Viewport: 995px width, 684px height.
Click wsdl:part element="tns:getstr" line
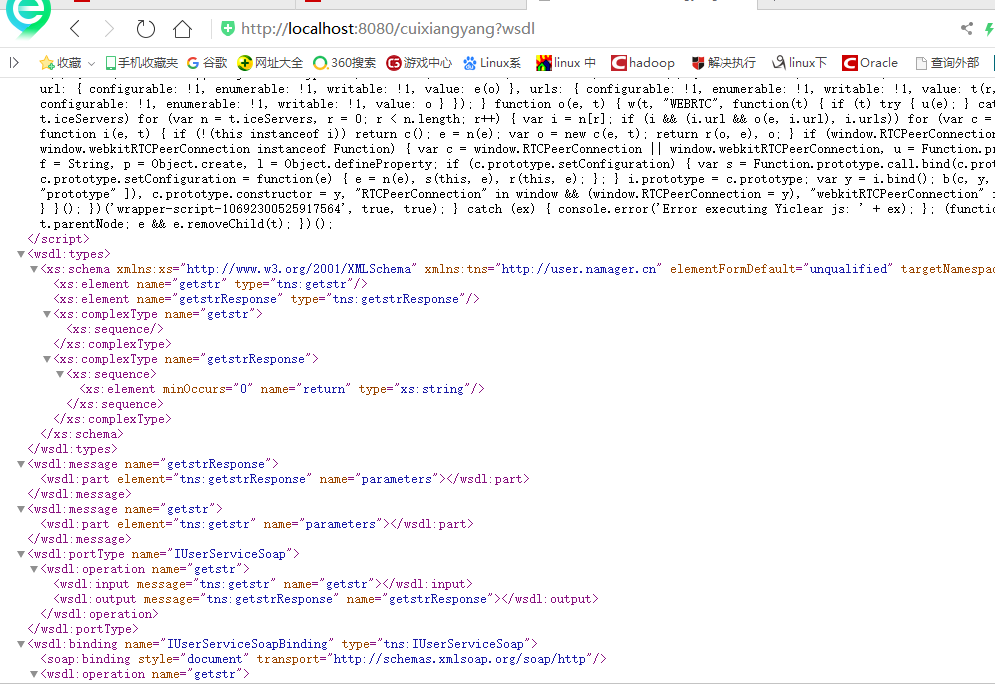point(257,524)
